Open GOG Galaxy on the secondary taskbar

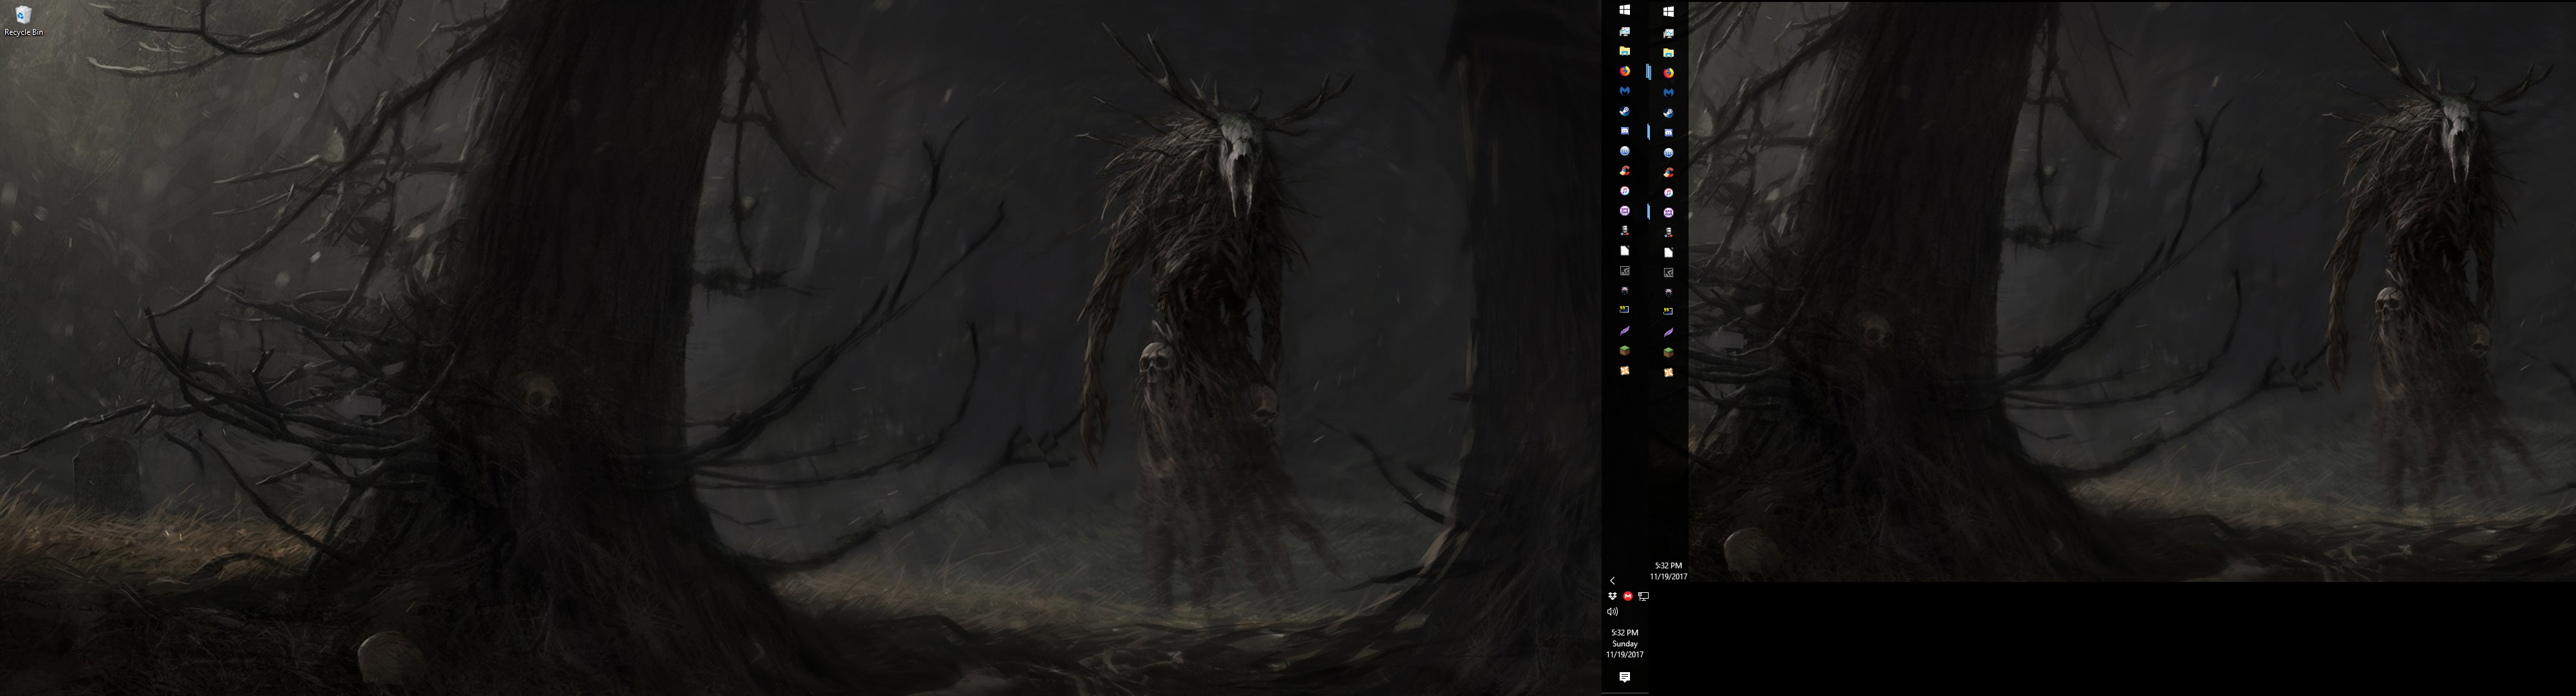pos(1668,213)
